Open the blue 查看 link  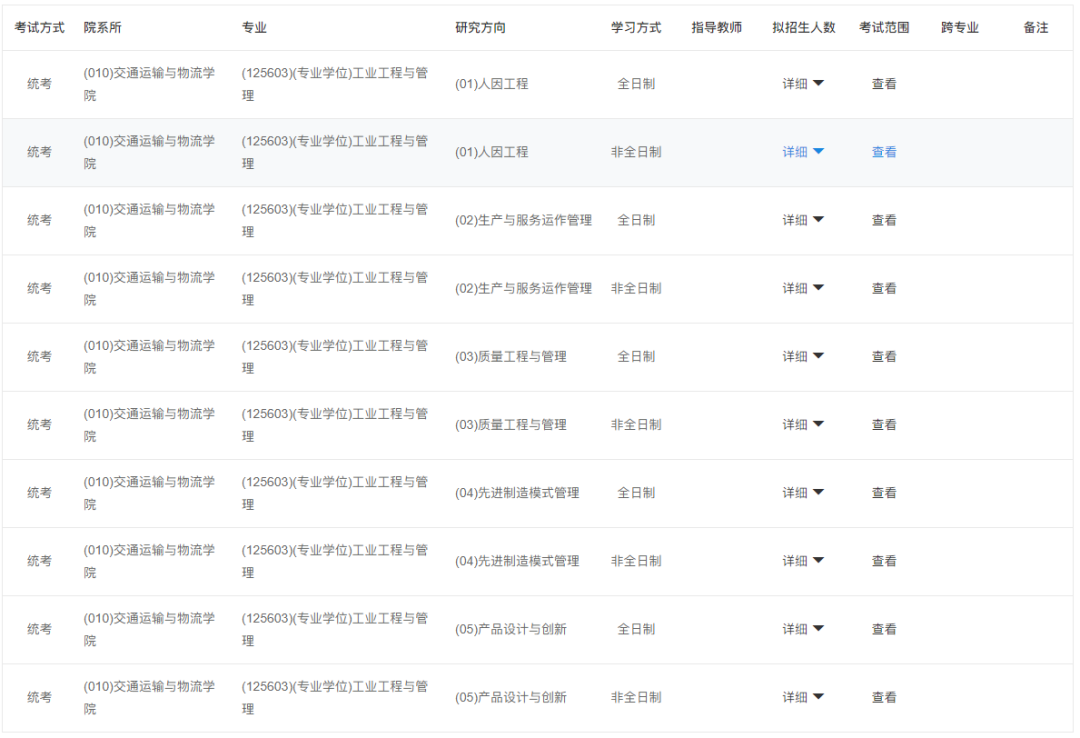click(x=884, y=152)
